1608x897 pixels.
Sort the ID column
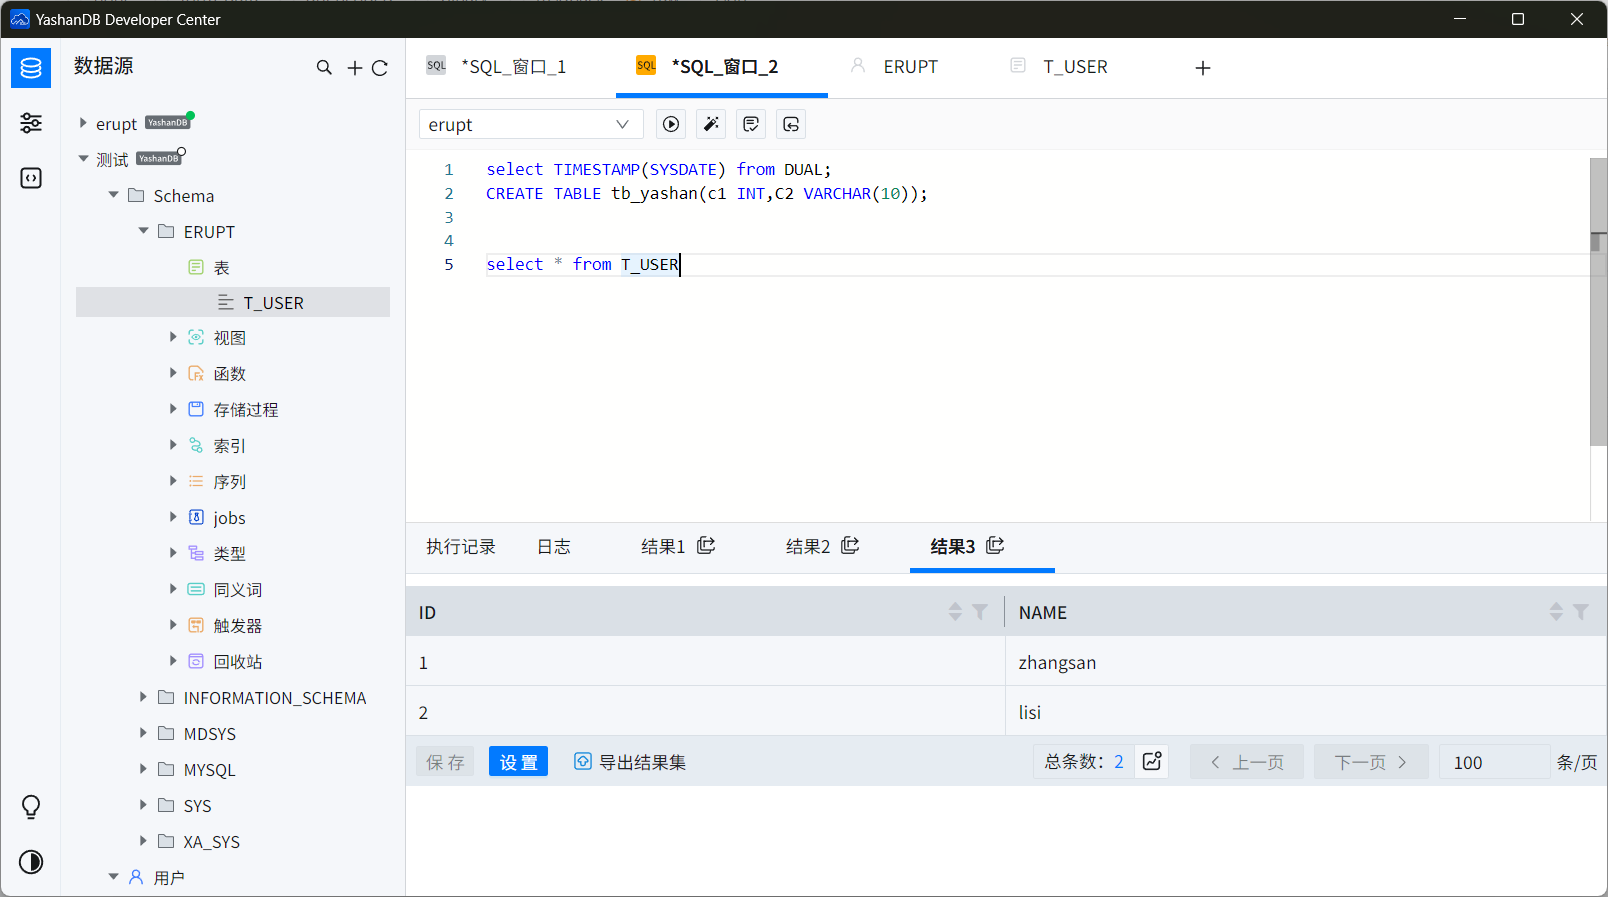click(x=955, y=612)
